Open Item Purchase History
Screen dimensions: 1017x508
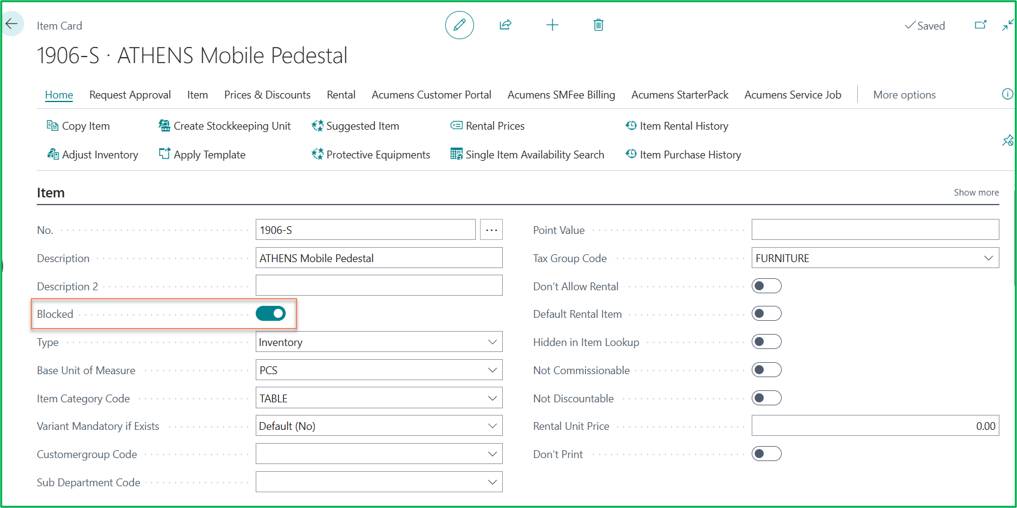coord(683,154)
